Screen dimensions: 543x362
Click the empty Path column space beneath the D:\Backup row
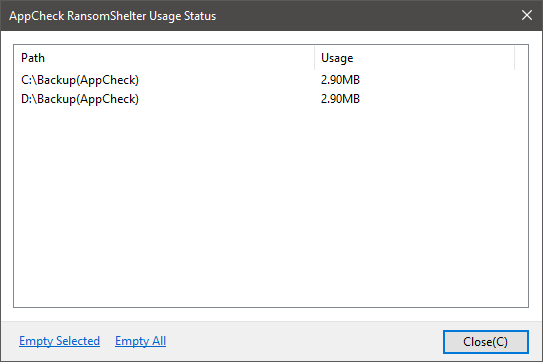tap(164, 207)
